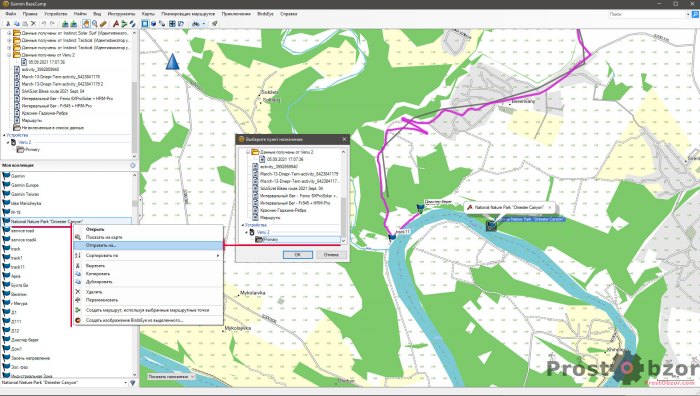
Task: Click the blue triangle position marker on map
Action: [172, 62]
